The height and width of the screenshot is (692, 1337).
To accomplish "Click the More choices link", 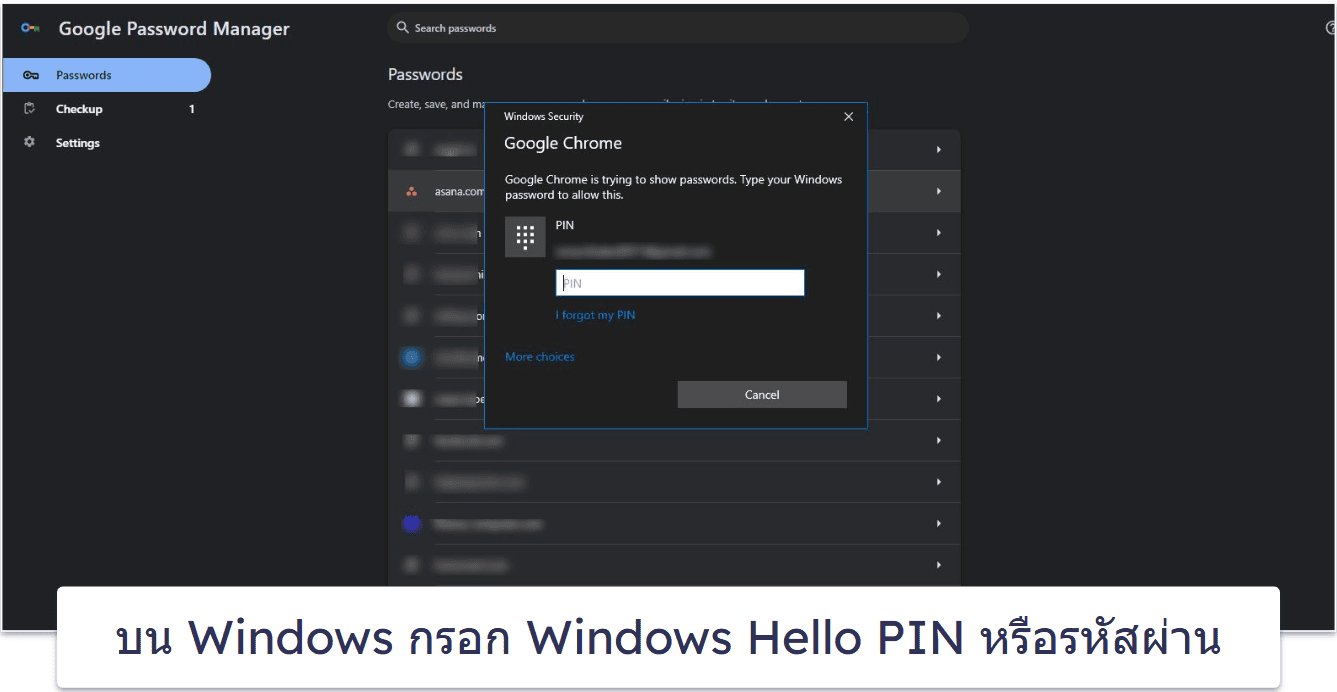I will pyautogui.click(x=540, y=357).
